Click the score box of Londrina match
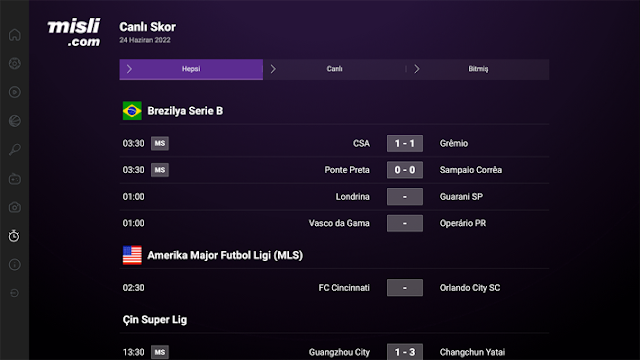This screenshot has width=640, height=360. tap(405, 197)
